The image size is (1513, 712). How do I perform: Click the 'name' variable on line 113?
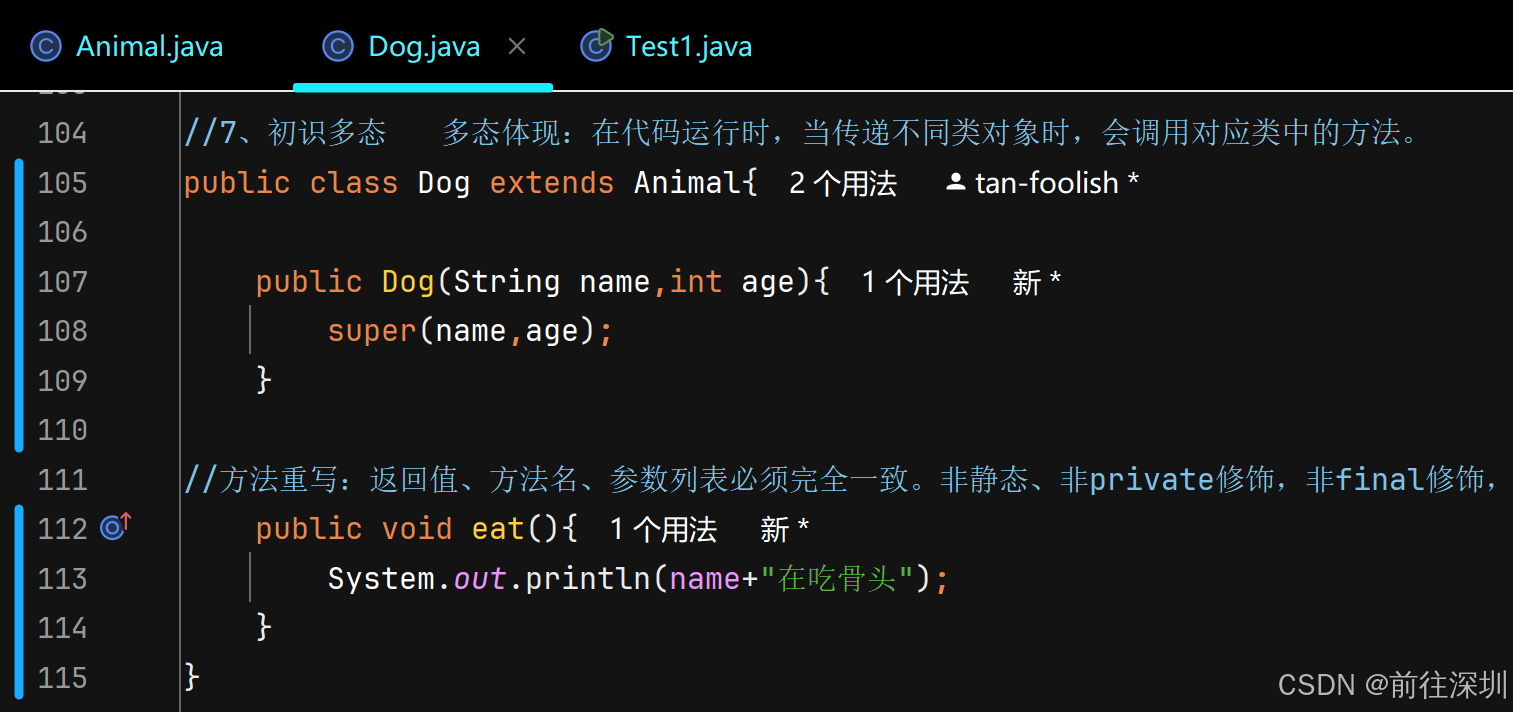point(705,578)
